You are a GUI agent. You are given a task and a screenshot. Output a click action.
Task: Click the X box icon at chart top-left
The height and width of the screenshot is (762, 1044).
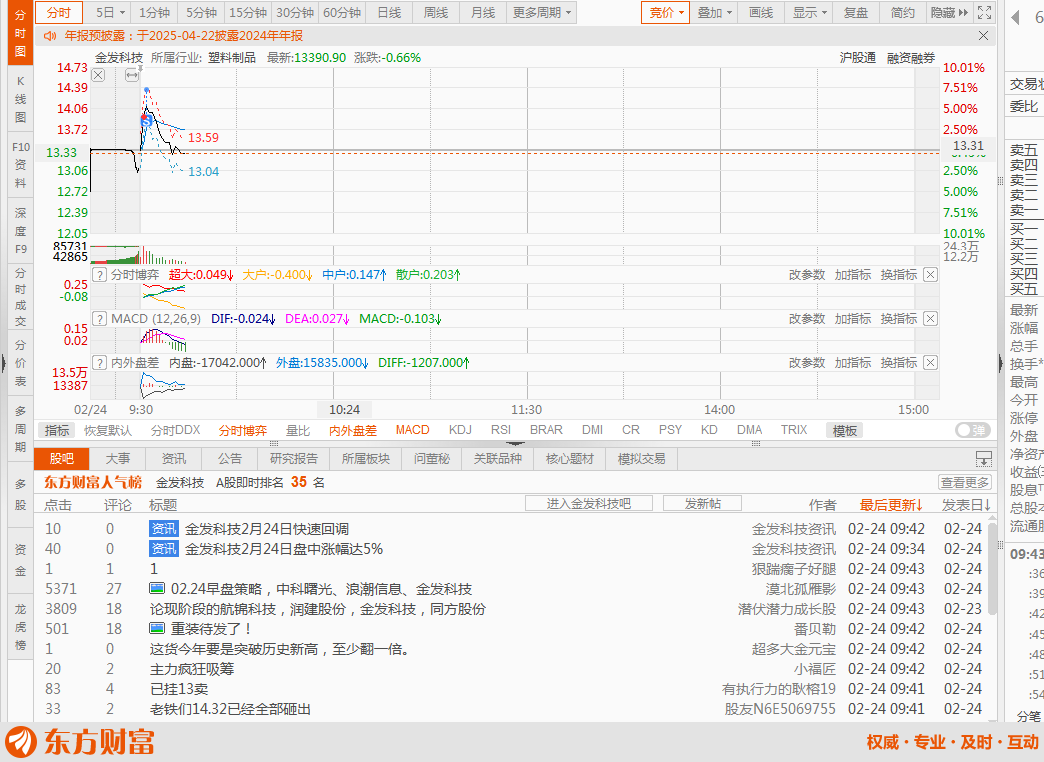coord(98,75)
